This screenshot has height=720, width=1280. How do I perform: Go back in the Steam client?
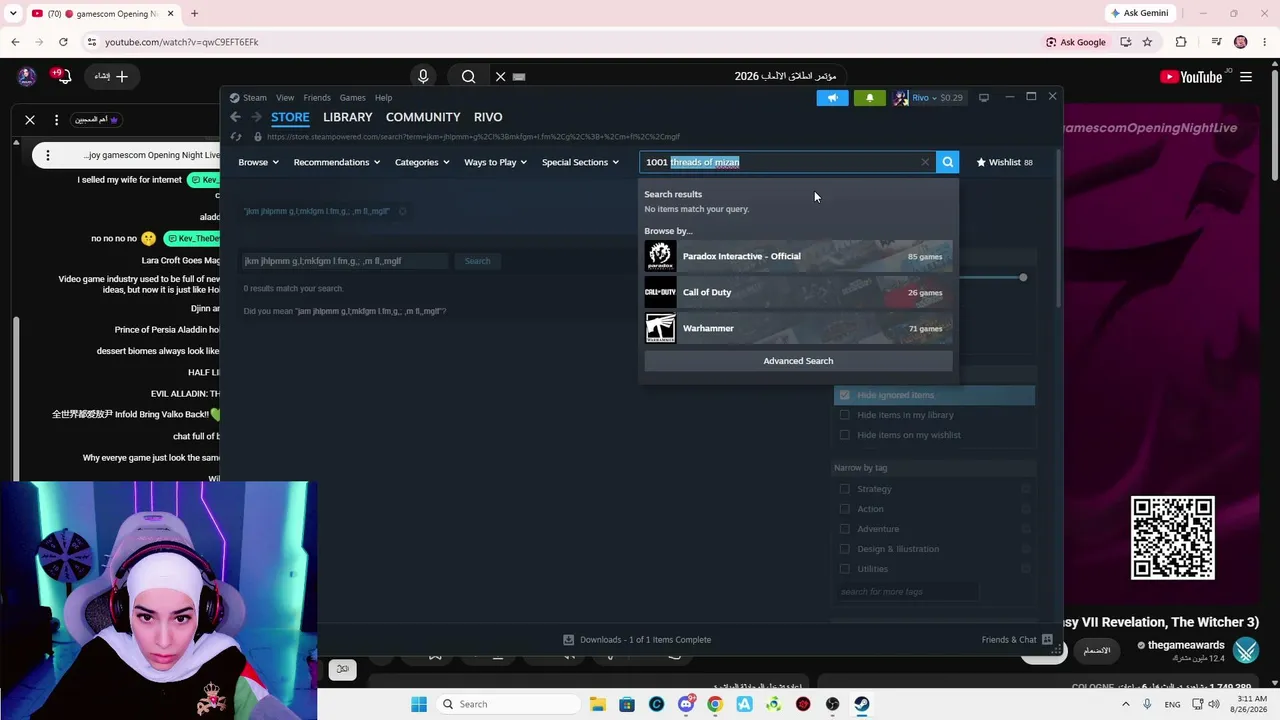236,117
